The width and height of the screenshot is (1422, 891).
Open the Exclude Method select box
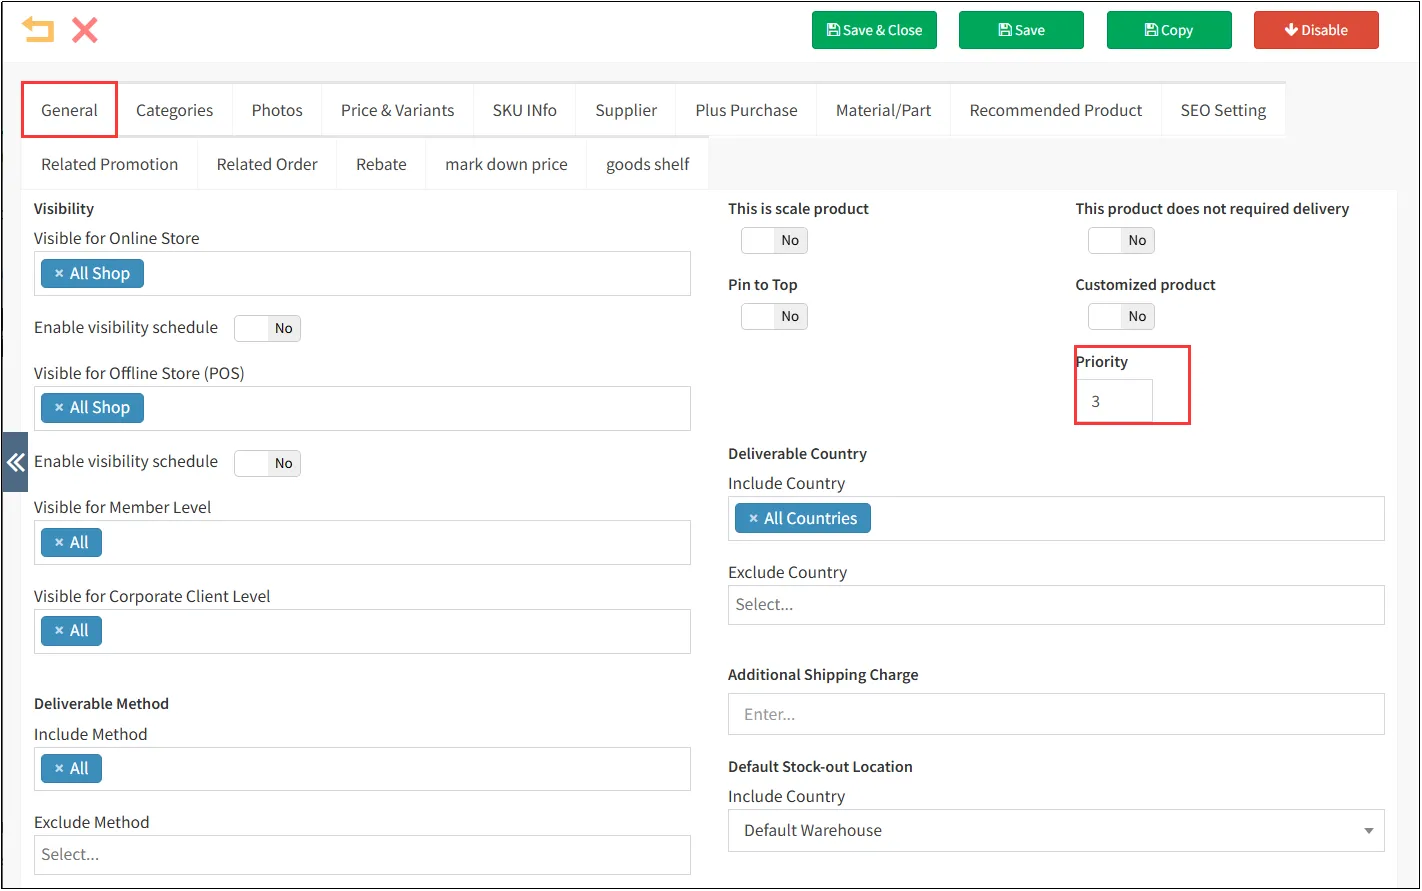pyautogui.click(x=362, y=855)
